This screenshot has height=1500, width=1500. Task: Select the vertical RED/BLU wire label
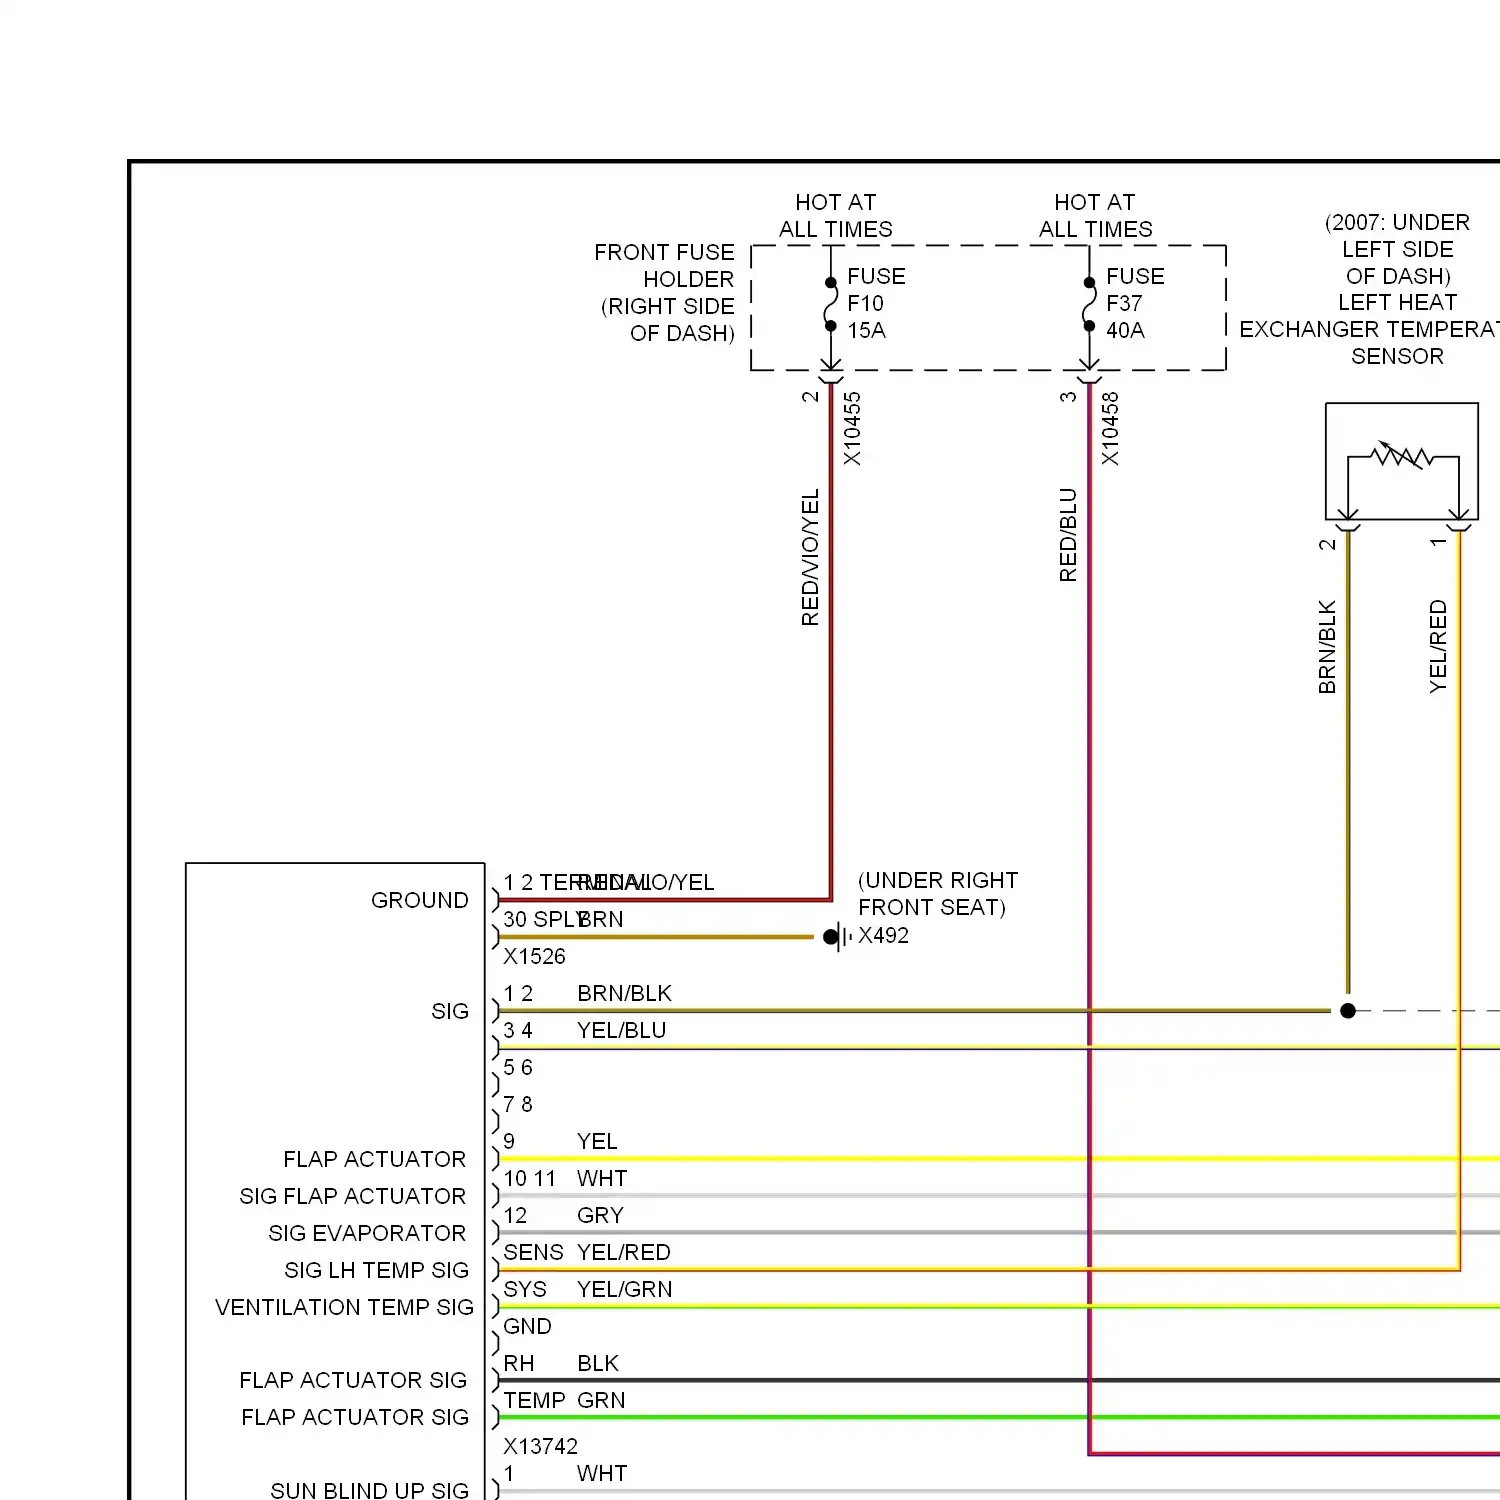click(1068, 535)
